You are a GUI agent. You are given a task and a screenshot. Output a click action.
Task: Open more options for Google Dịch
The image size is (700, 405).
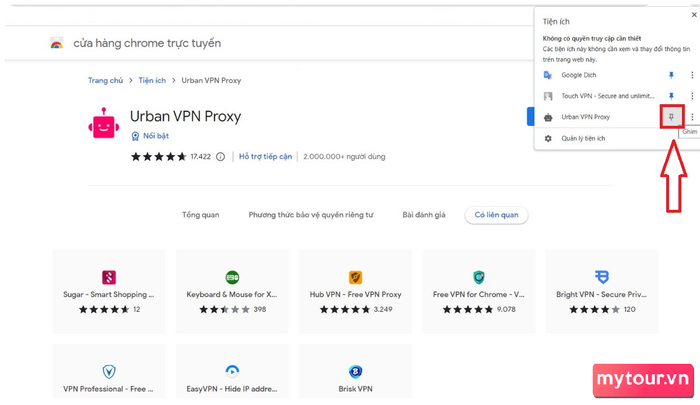tap(692, 75)
